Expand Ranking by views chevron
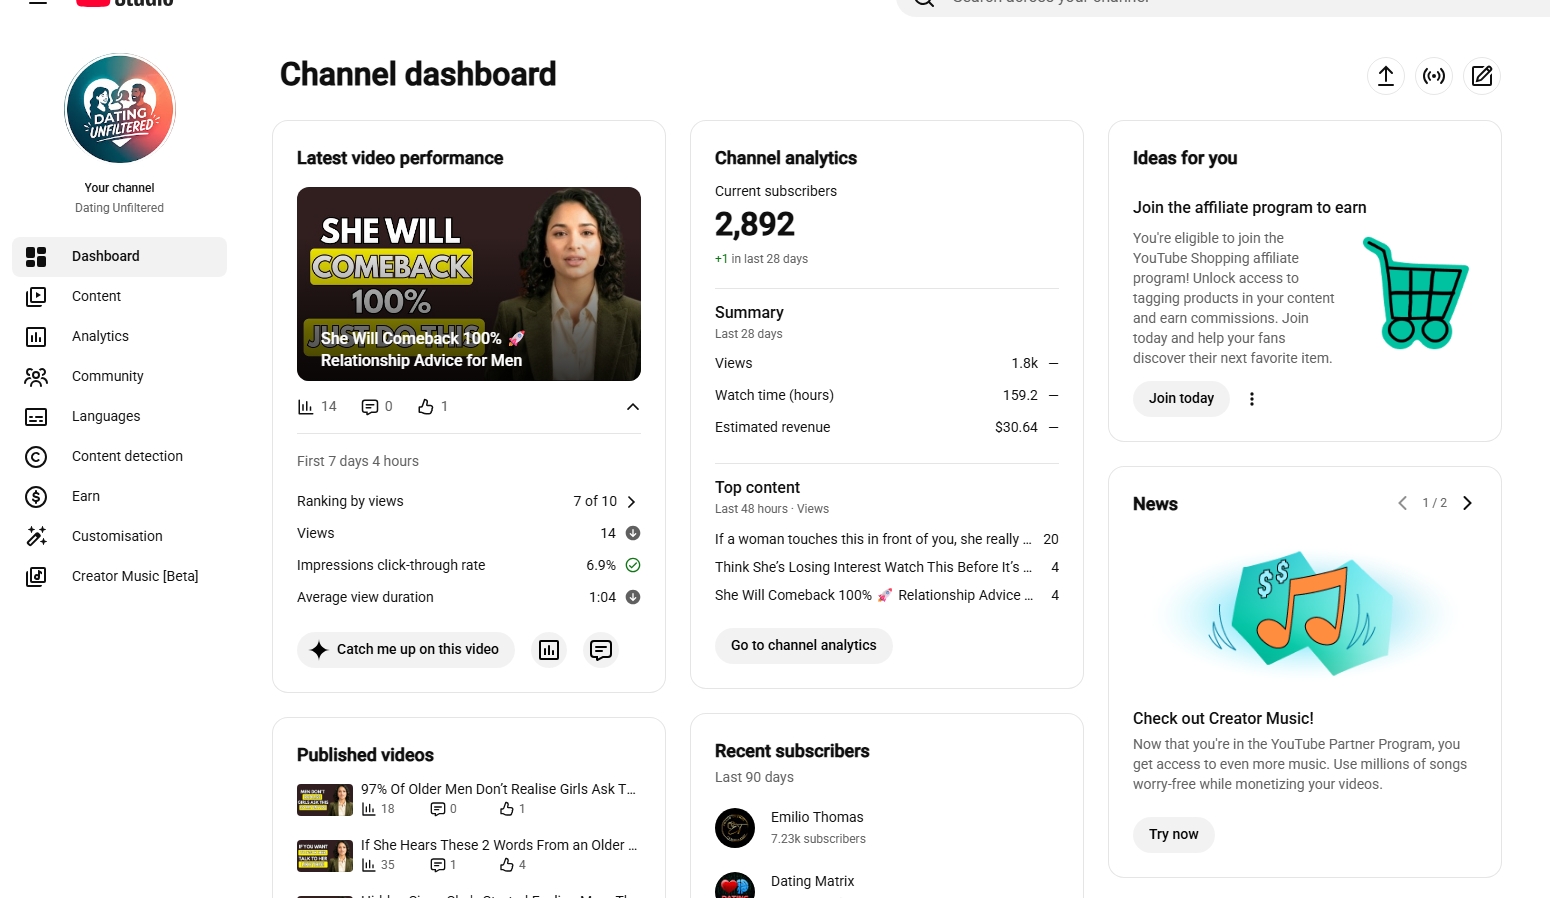Viewport: 1550px width, 898px height. 631,502
